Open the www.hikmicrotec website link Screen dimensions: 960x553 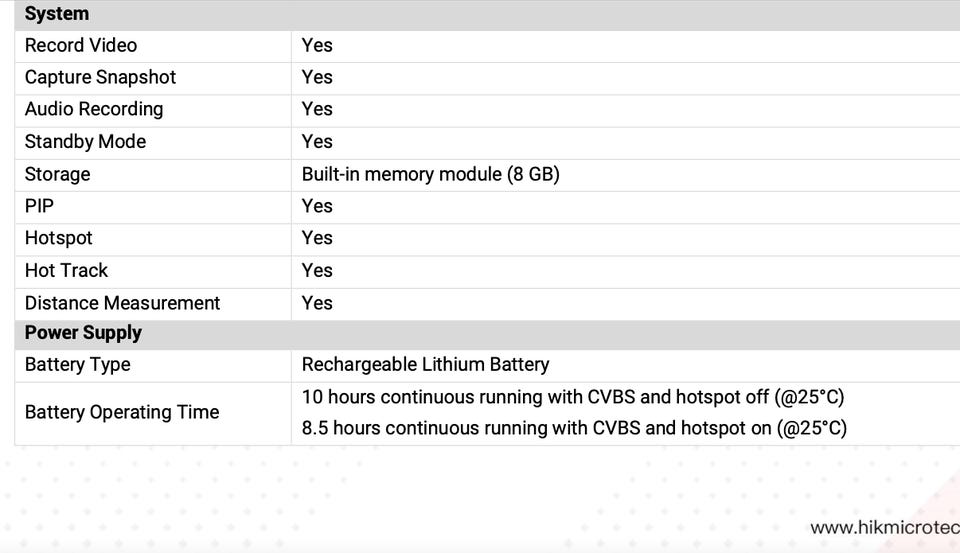click(884, 527)
